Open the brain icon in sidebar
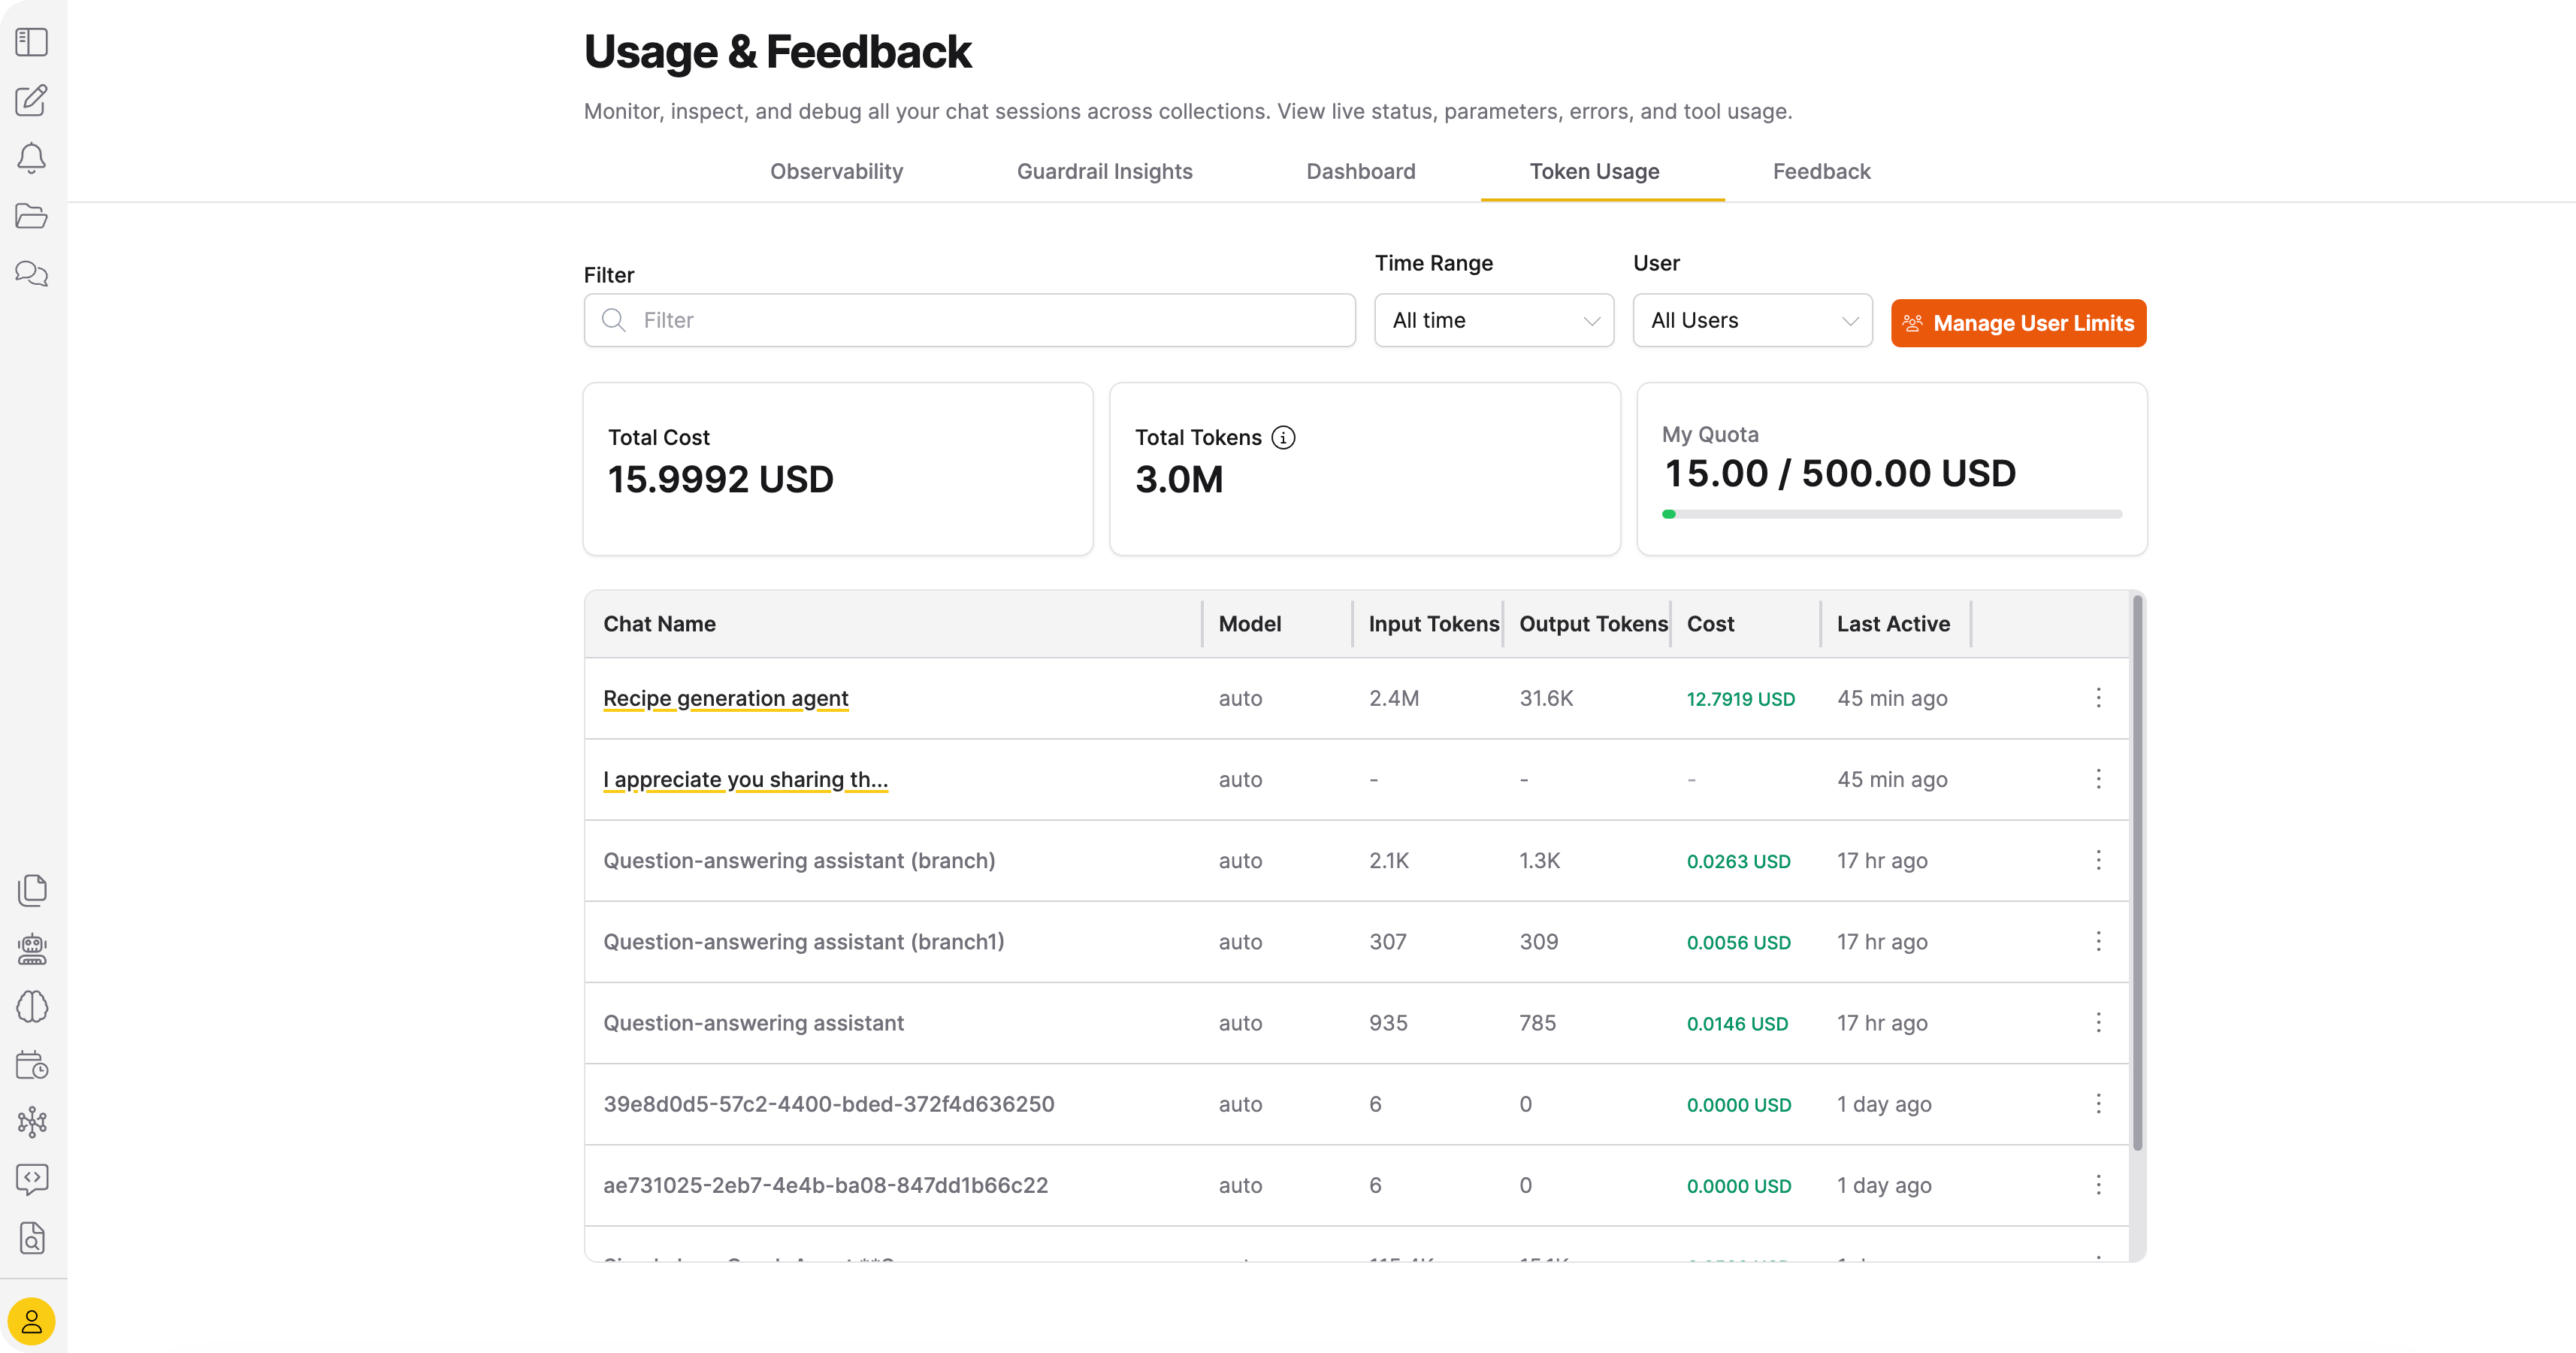 click(x=32, y=1006)
